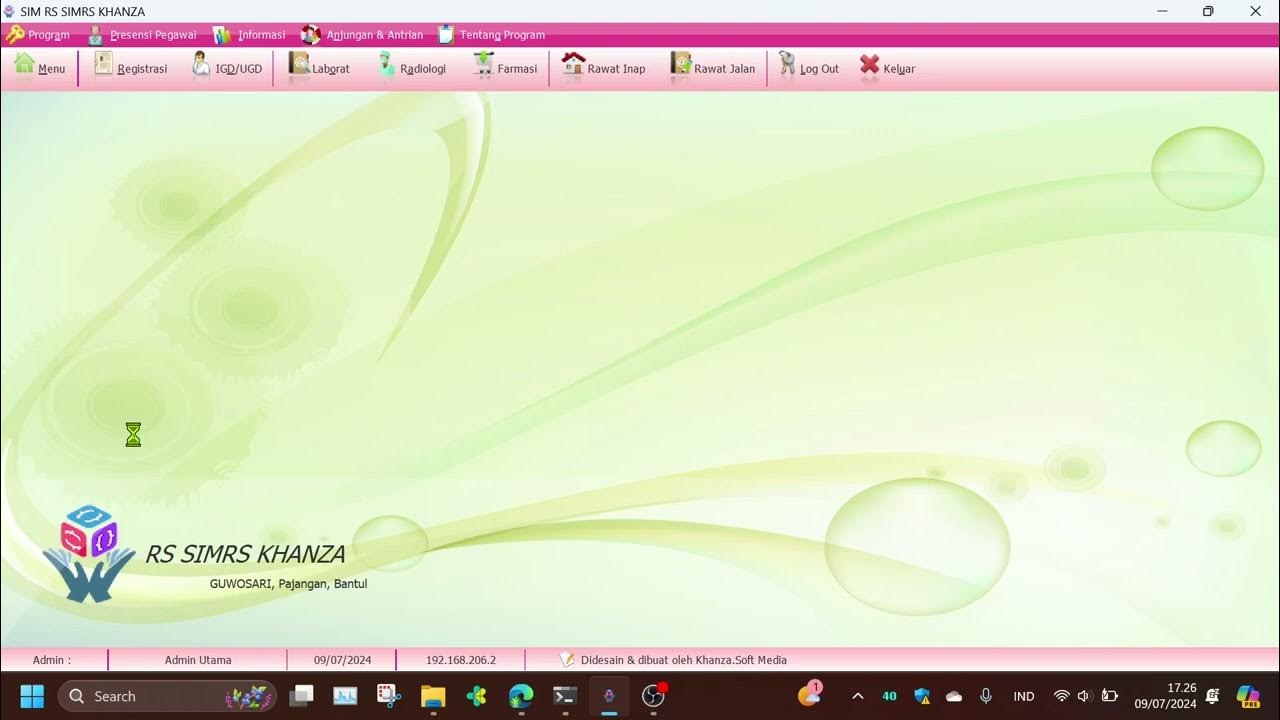Click the 'RS SIMRS KHANZA' hospital name text

point(245,554)
